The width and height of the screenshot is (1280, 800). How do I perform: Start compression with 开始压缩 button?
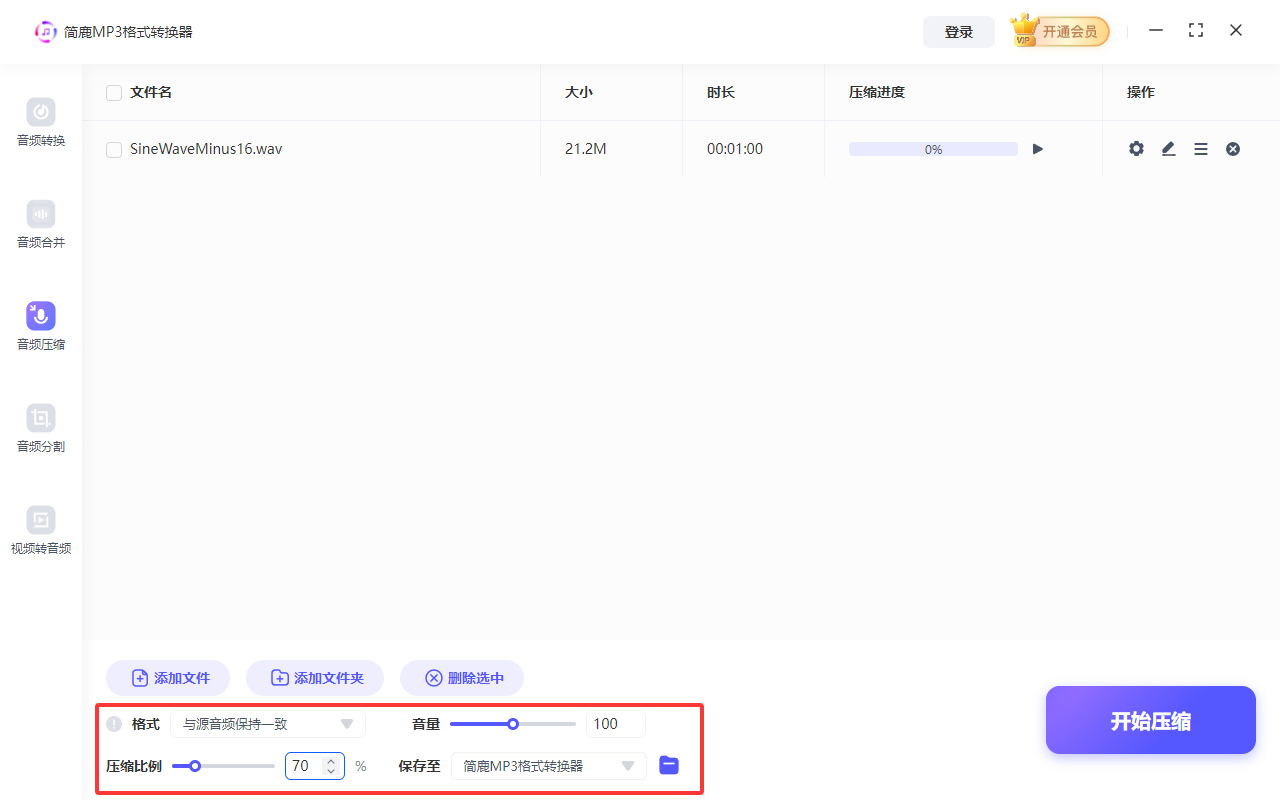coord(1150,720)
